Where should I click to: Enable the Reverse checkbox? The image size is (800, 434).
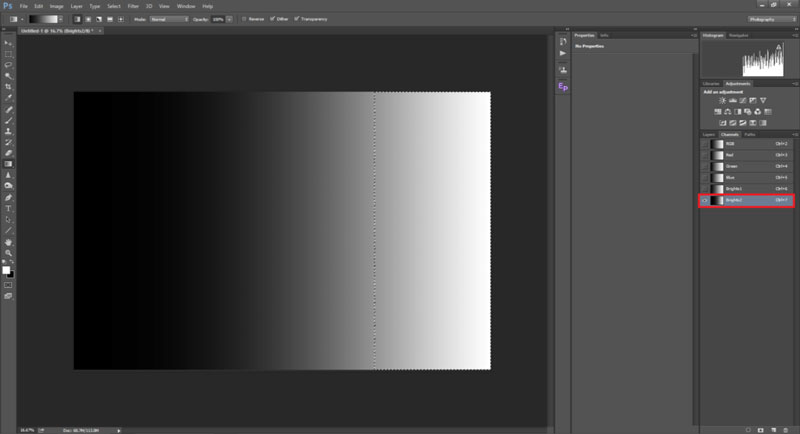click(245, 18)
